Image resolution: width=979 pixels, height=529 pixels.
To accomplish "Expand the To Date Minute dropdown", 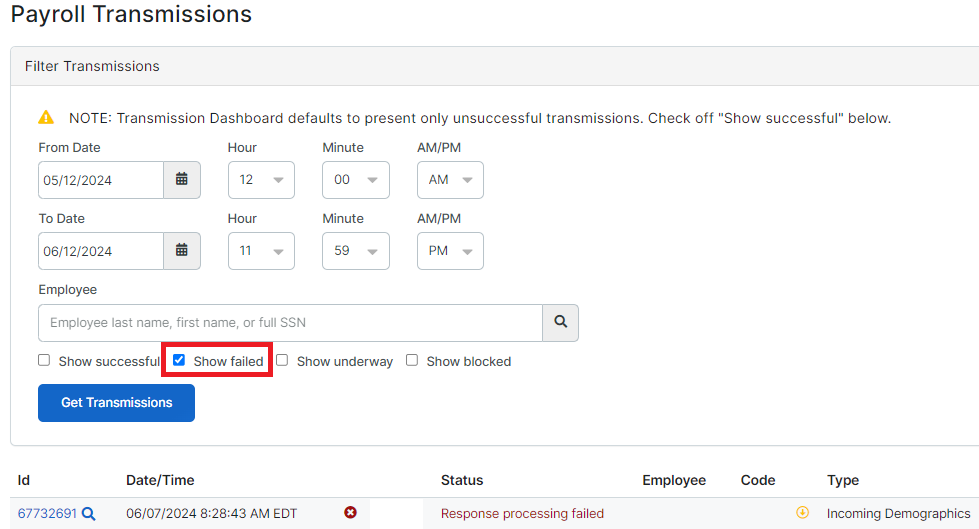I will [356, 251].
